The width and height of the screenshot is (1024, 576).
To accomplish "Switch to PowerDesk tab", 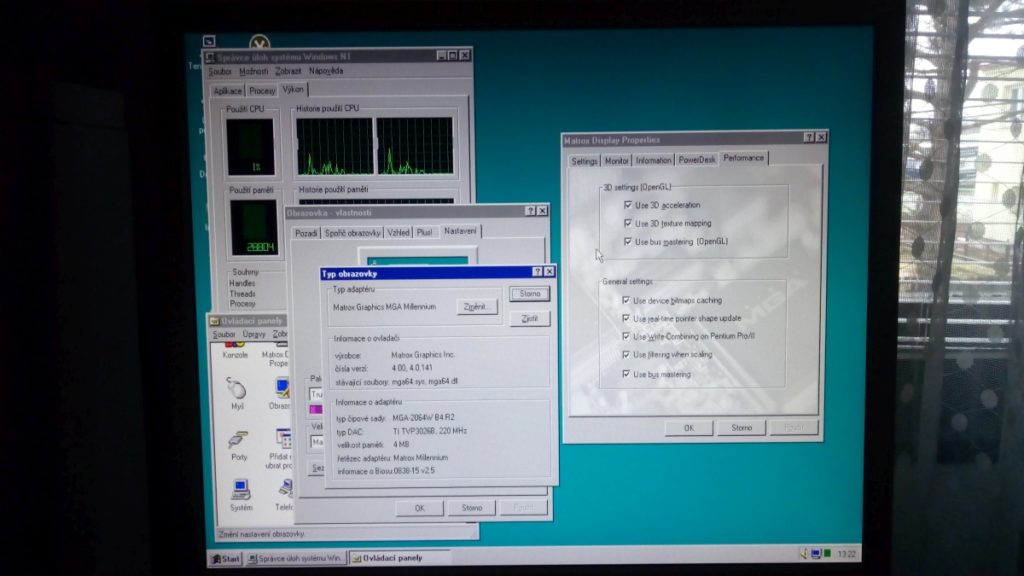I will point(696,160).
